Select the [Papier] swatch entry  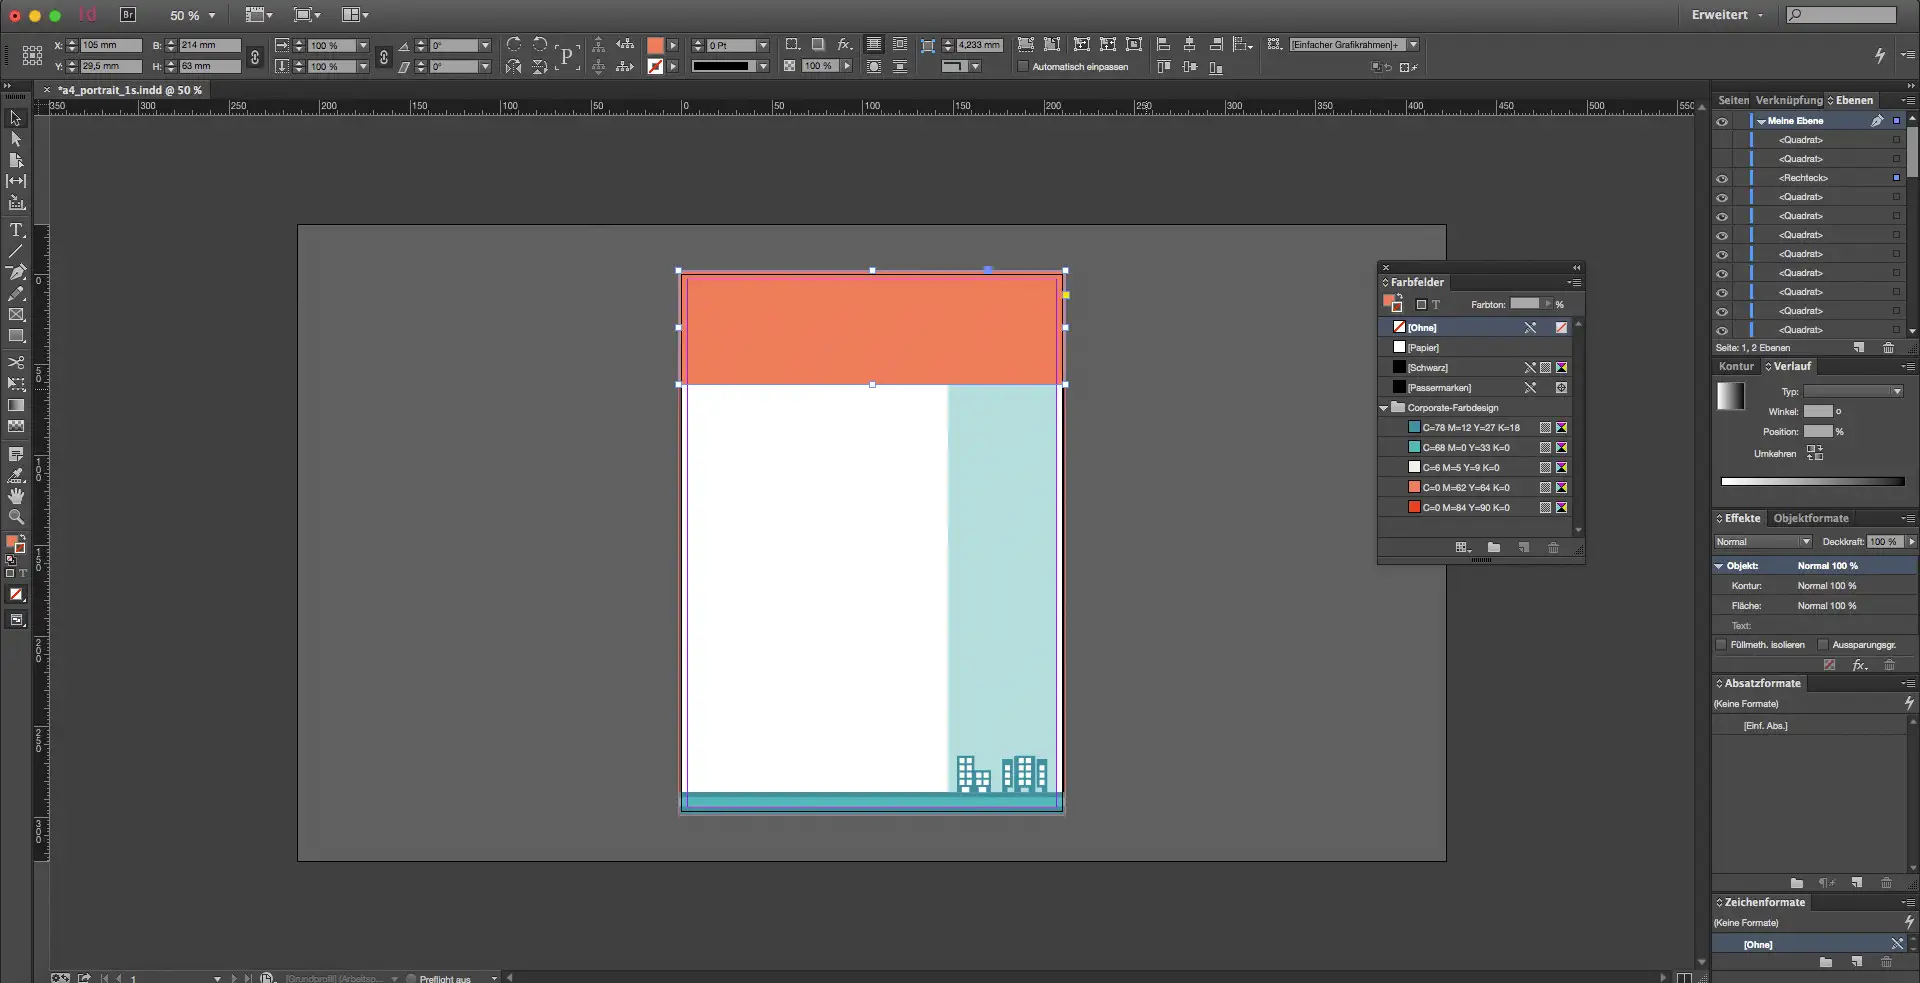tap(1423, 348)
